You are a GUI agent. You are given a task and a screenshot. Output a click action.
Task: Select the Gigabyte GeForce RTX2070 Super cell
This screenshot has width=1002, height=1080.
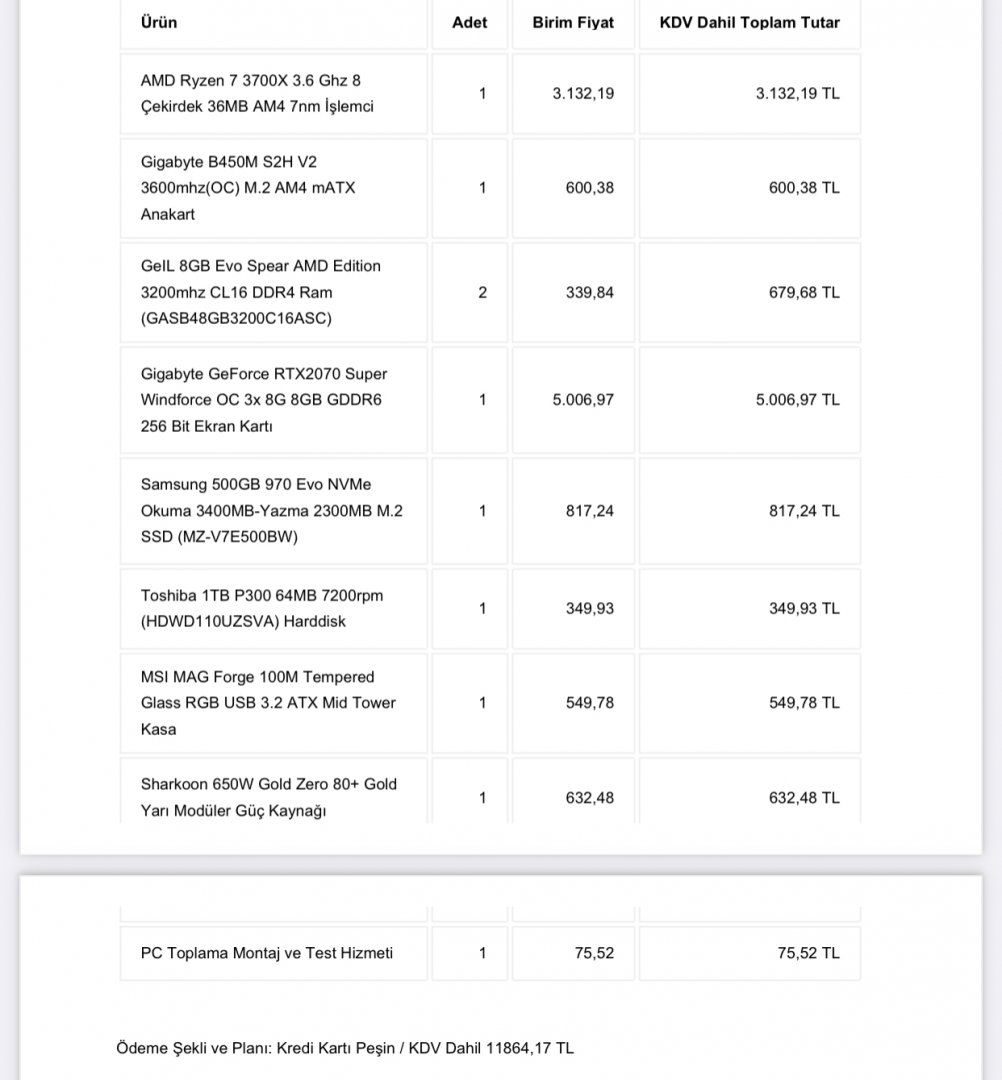(264, 399)
